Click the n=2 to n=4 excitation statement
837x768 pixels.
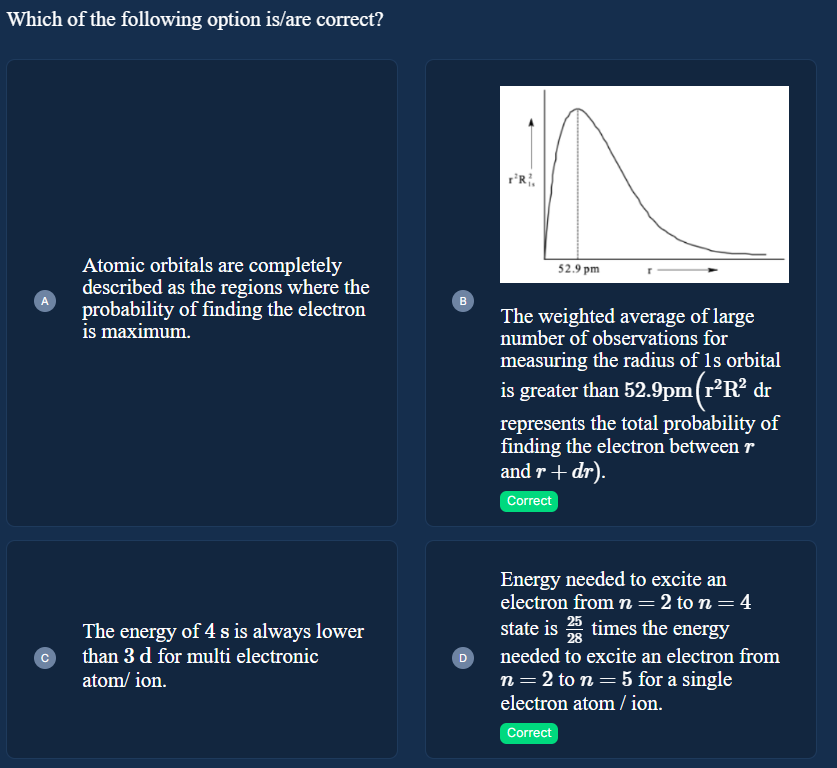coord(640,640)
